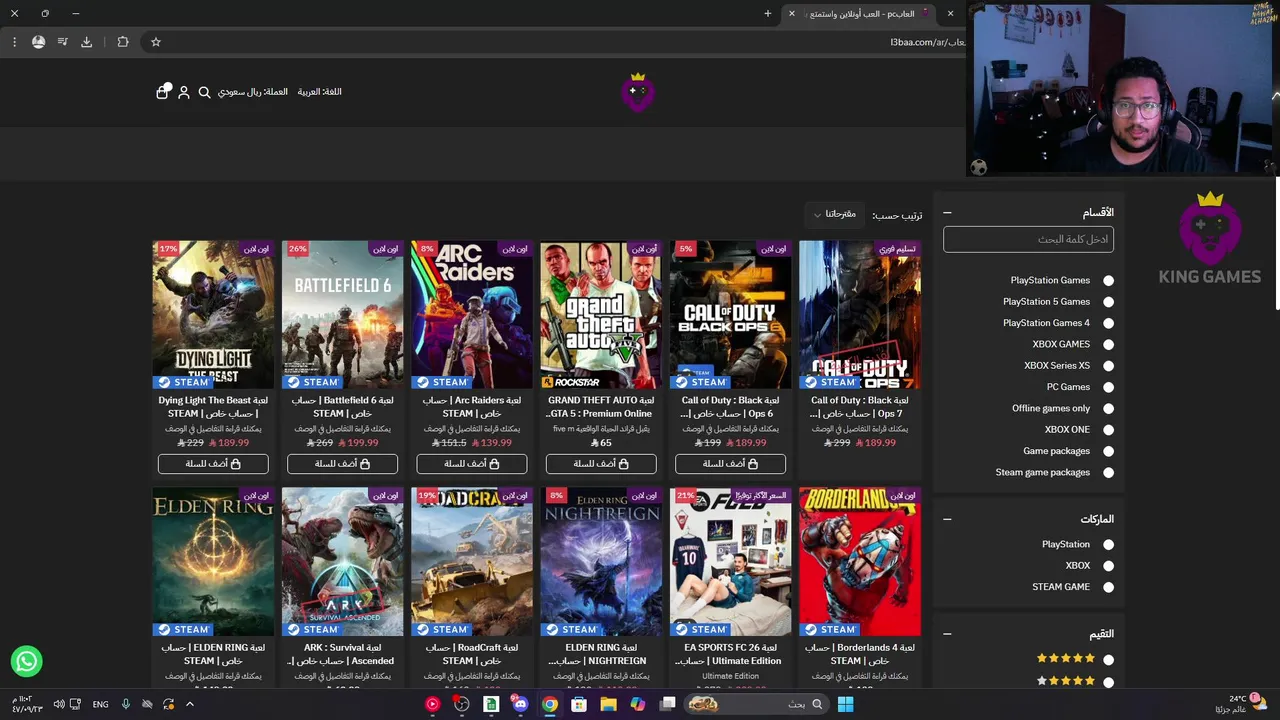
Task: Open the ARK Survival Ascended cover image
Action: coord(342,561)
